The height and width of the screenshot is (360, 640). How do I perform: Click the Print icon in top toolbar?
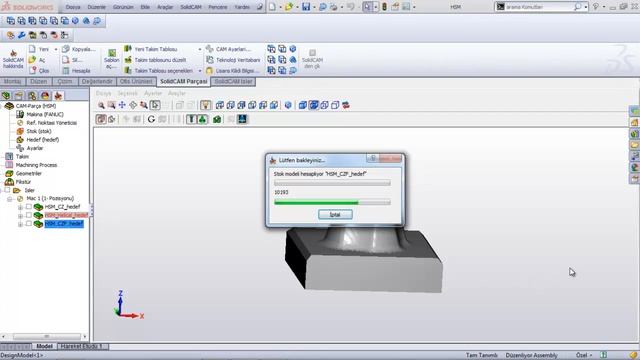(x=334, y=7)
